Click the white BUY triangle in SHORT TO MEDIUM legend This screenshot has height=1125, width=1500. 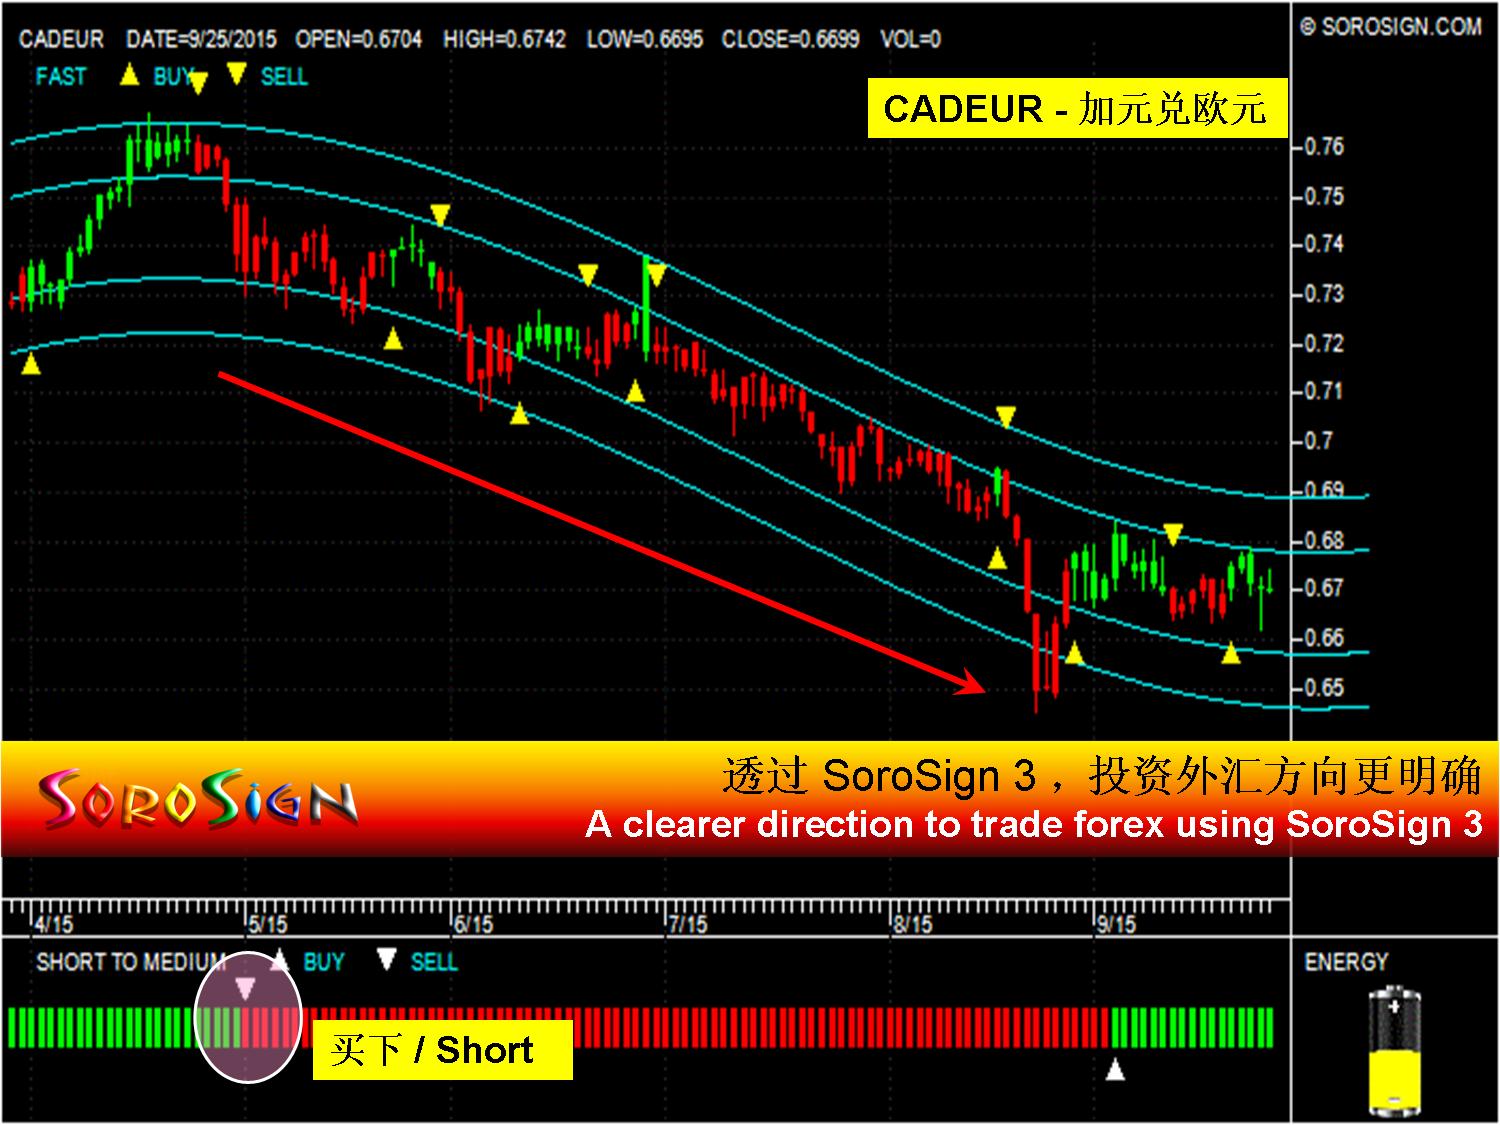(x=281, y=961)
